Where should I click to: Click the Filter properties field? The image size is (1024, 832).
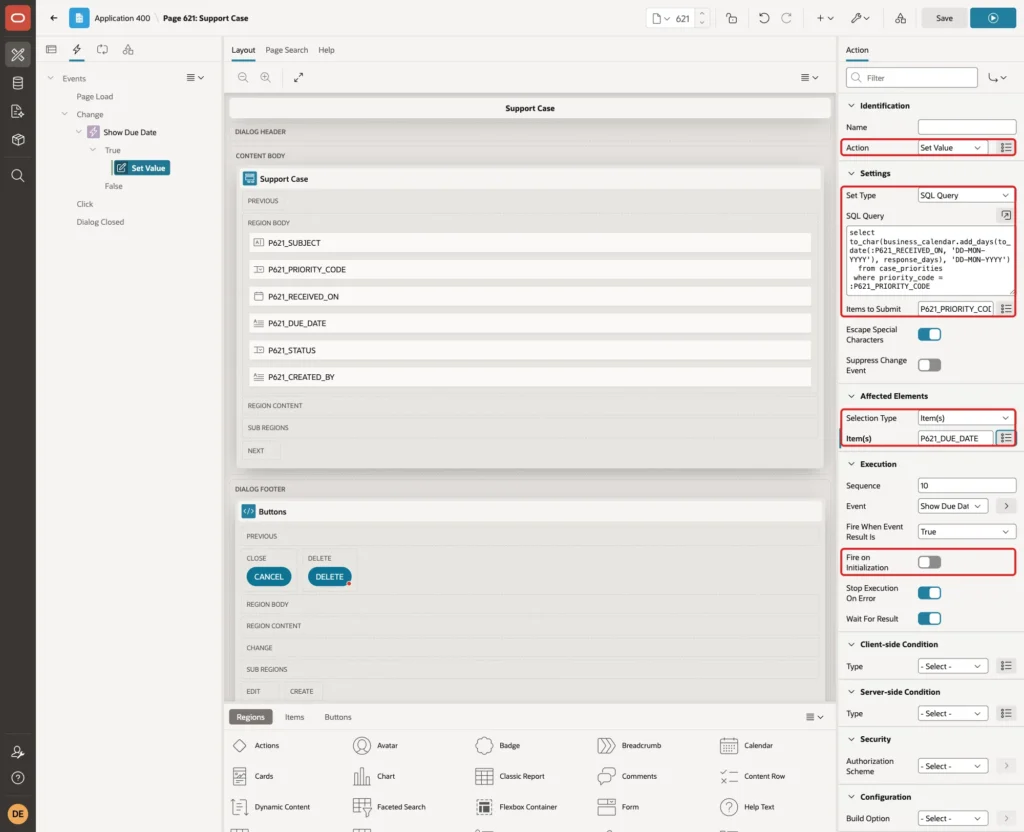[912, 78]
